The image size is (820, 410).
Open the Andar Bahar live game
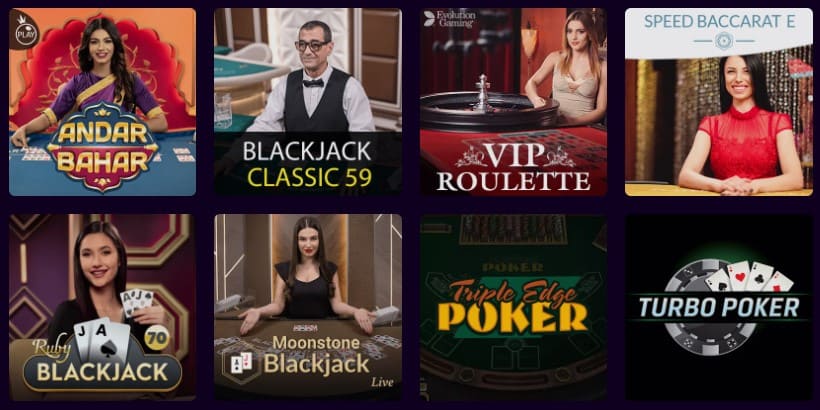tap(102, 102)
